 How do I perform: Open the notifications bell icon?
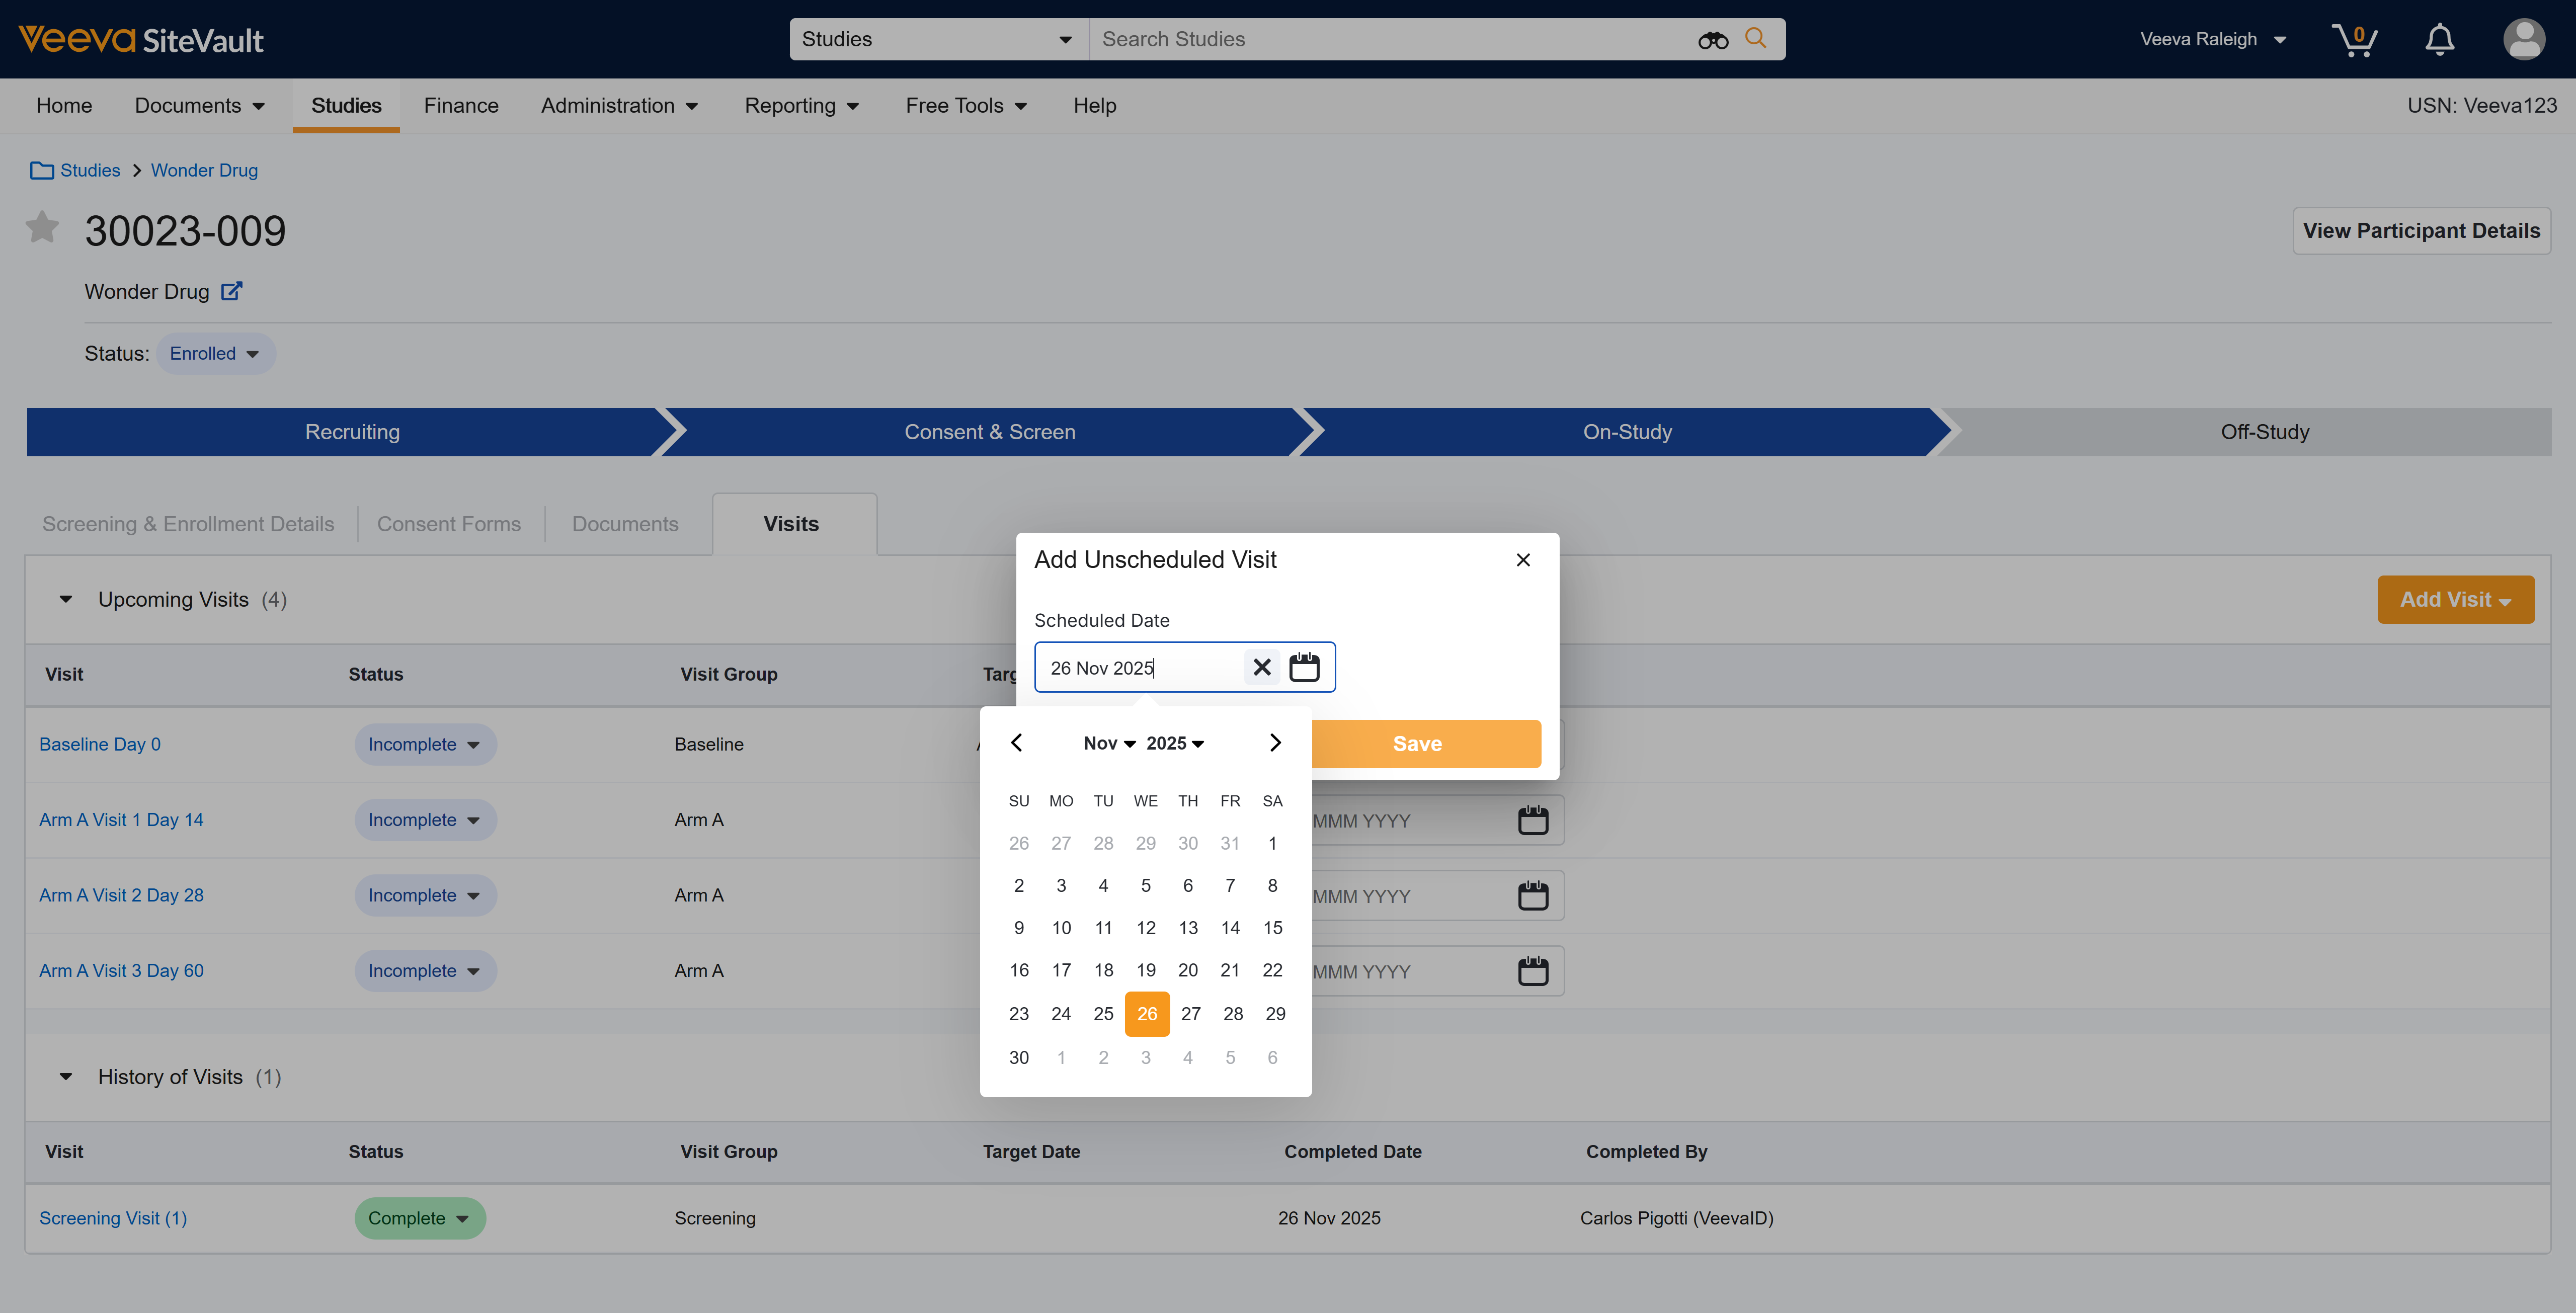[x=2439, y=39]
